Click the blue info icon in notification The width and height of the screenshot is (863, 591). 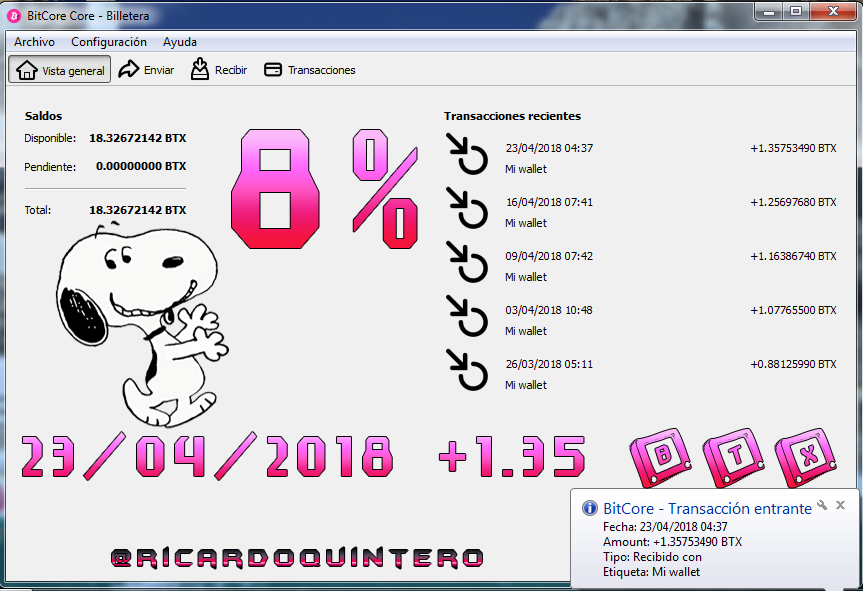pyautogui.click(x=589, y=508)
